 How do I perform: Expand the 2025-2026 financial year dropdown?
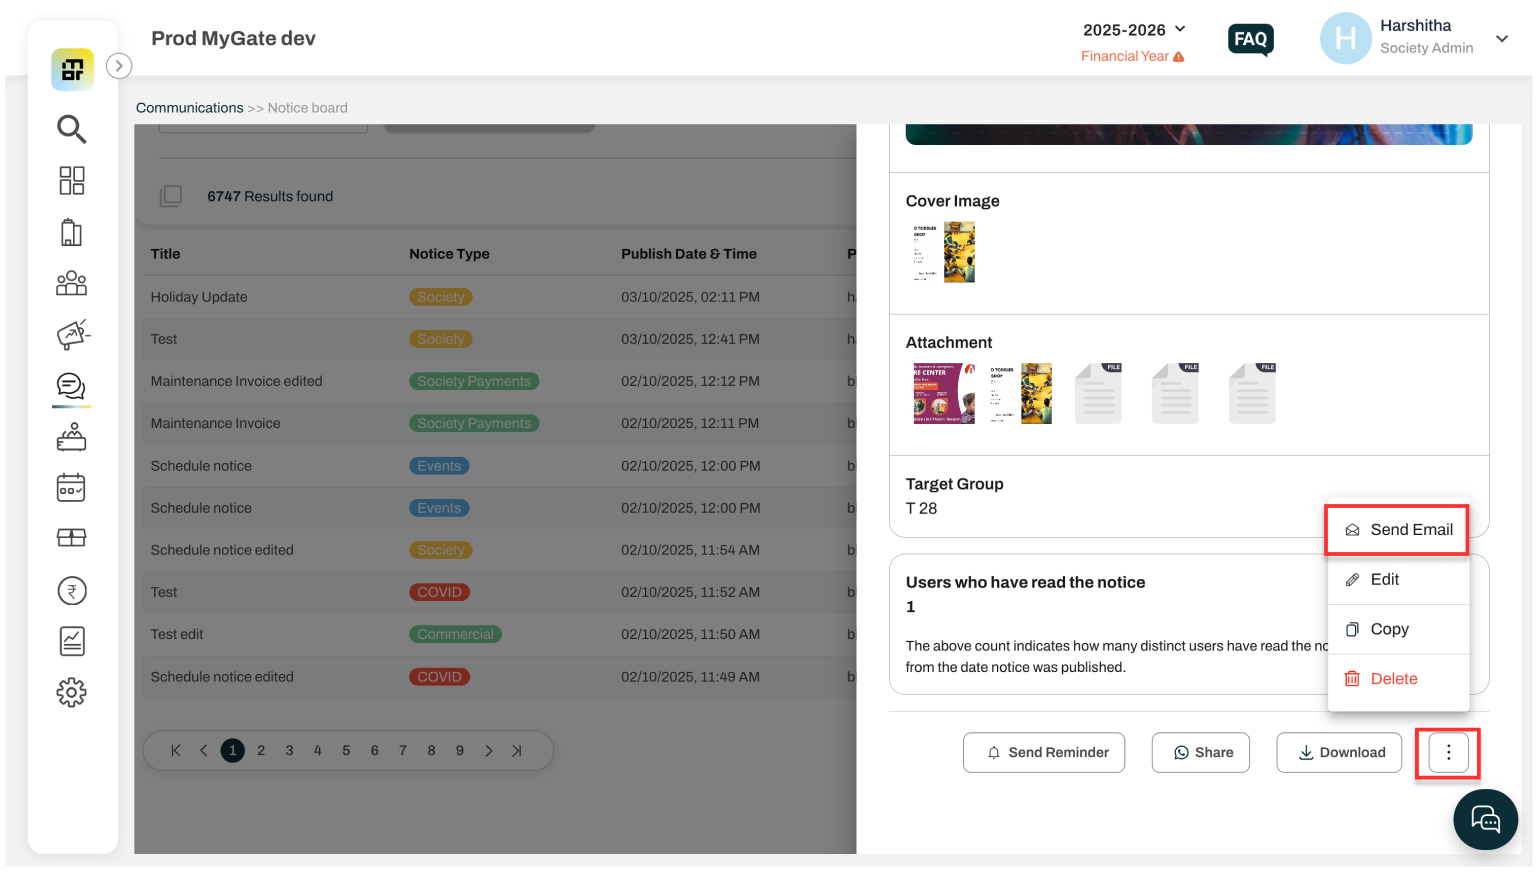point(1134,30)
